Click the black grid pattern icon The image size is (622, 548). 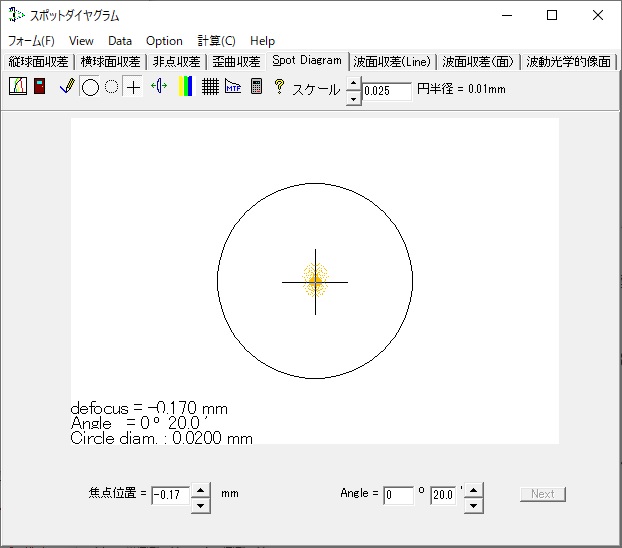point(210,87)
